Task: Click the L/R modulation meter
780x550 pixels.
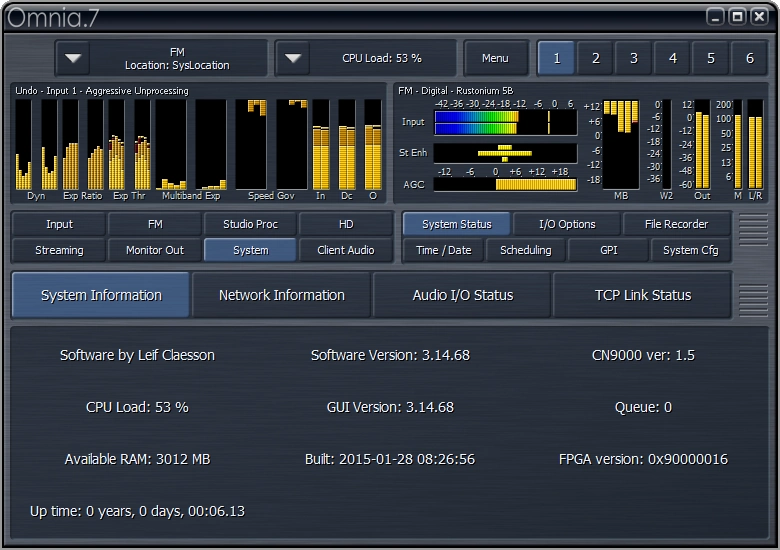Action: (755, 145)
